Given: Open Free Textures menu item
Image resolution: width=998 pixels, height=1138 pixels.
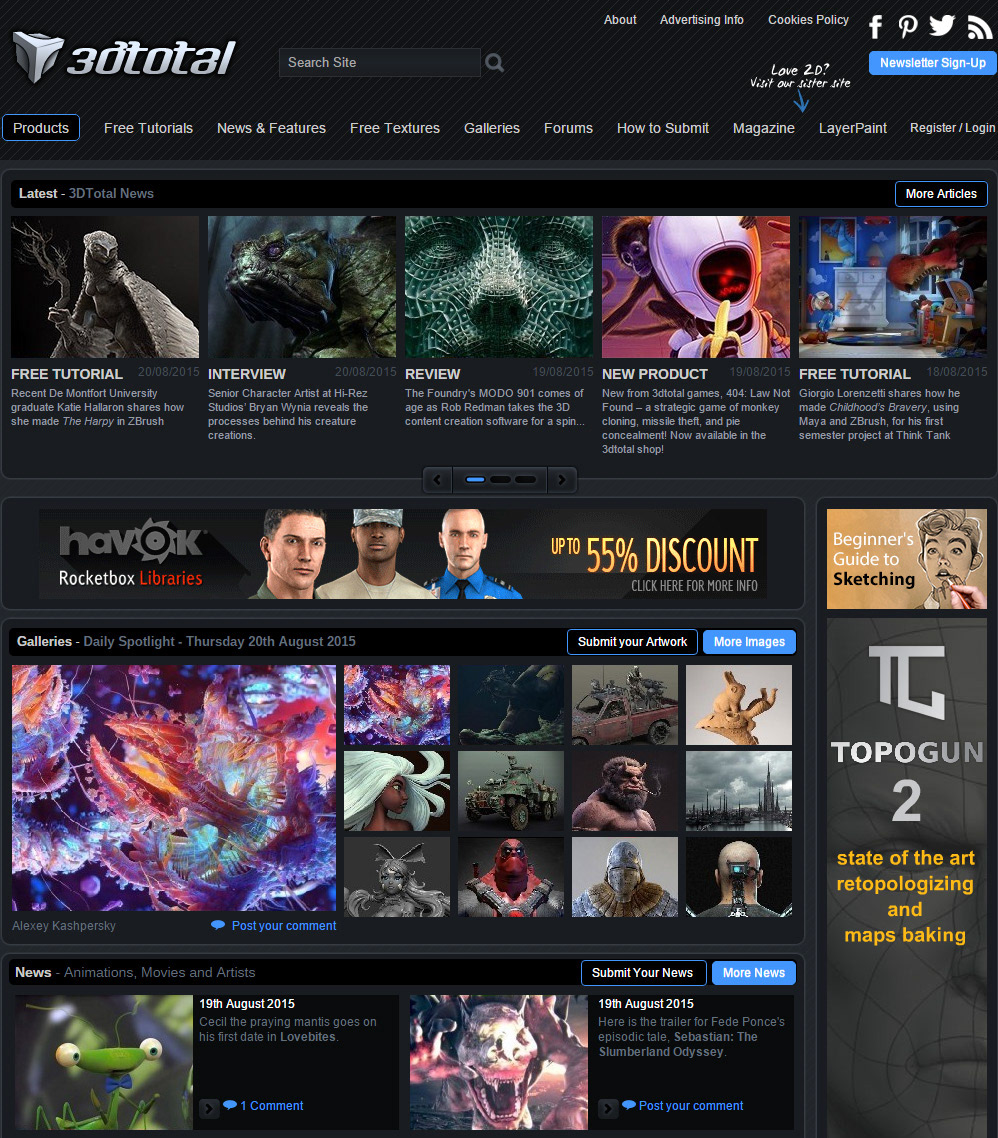Looking at the screenshot, I should coord(395,128).
